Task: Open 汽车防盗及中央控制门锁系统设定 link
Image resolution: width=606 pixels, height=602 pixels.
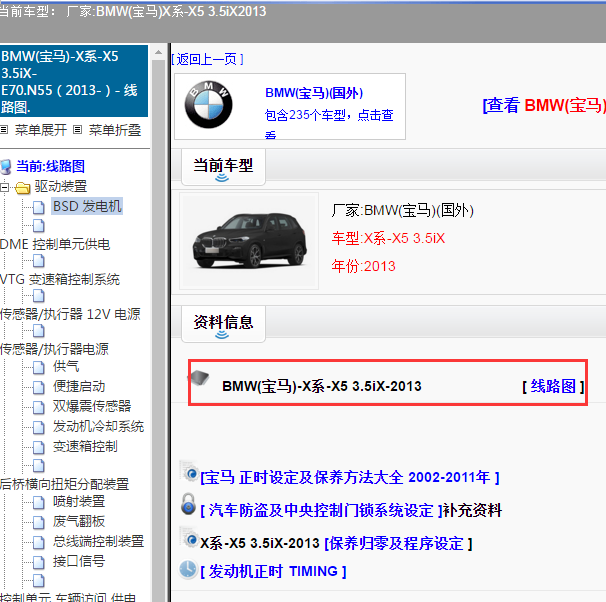Action: 321,510
